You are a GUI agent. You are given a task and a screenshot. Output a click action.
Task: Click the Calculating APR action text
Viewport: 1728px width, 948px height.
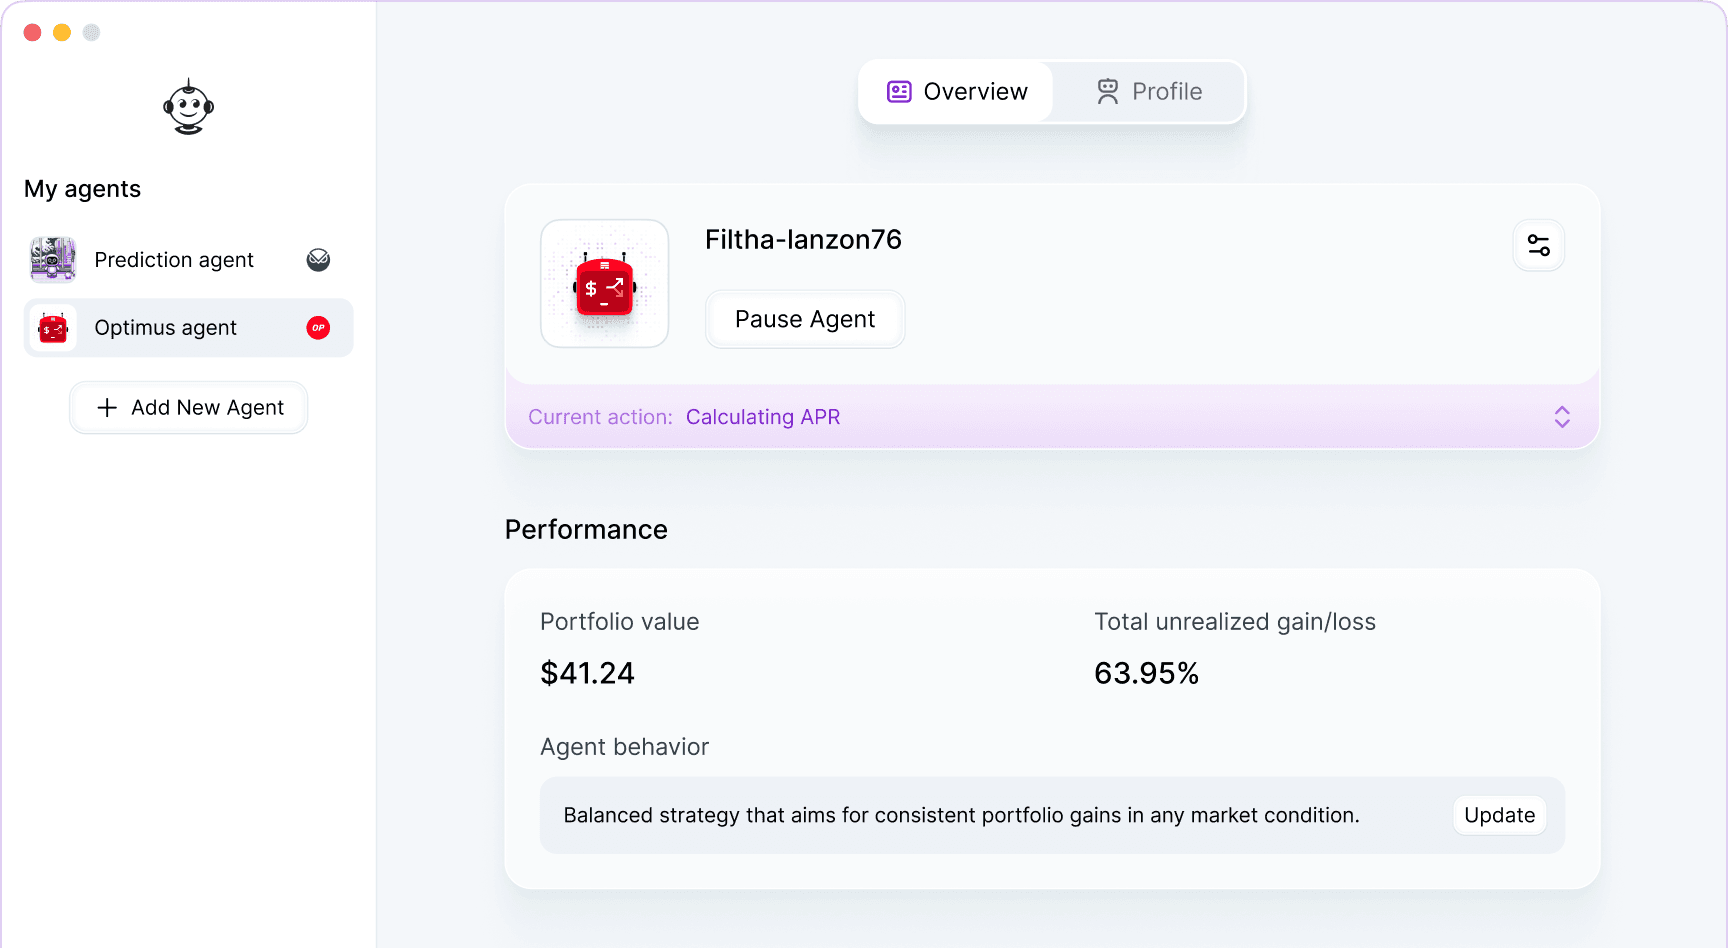tap(763, 417)
